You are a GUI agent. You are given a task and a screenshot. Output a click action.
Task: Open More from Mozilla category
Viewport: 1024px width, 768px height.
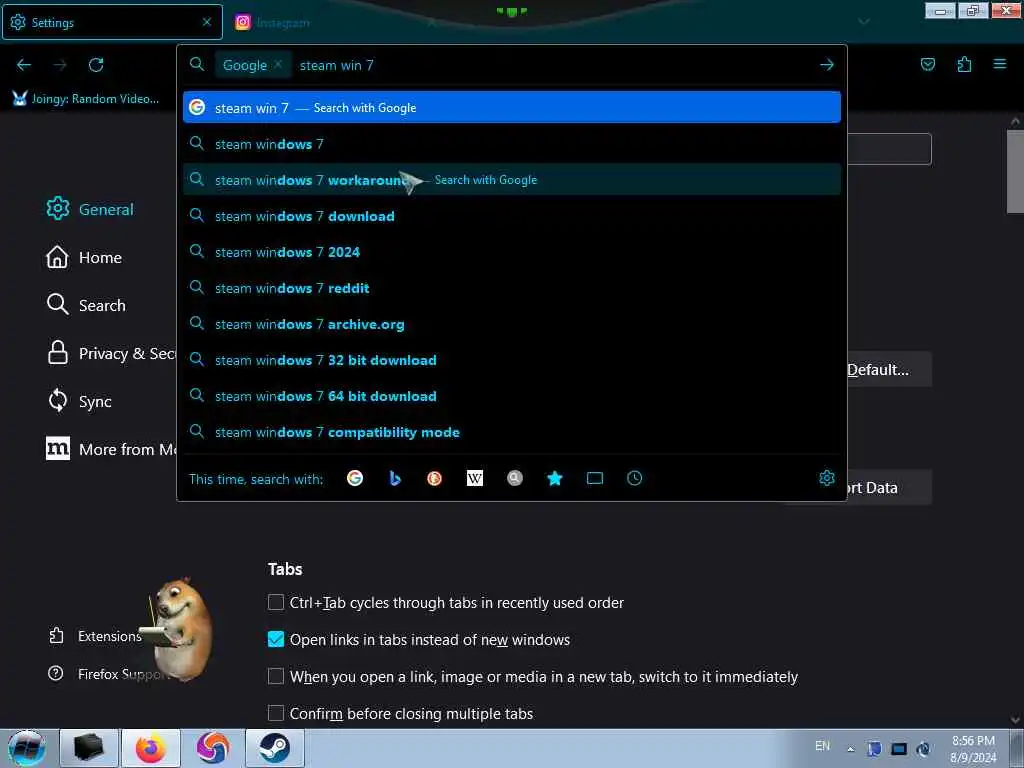tap(110, 449)
